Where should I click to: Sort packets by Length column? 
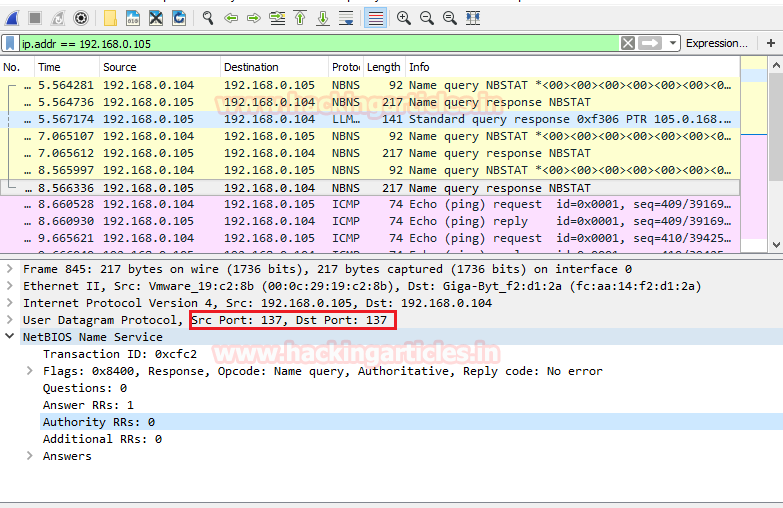click(384, 67)
